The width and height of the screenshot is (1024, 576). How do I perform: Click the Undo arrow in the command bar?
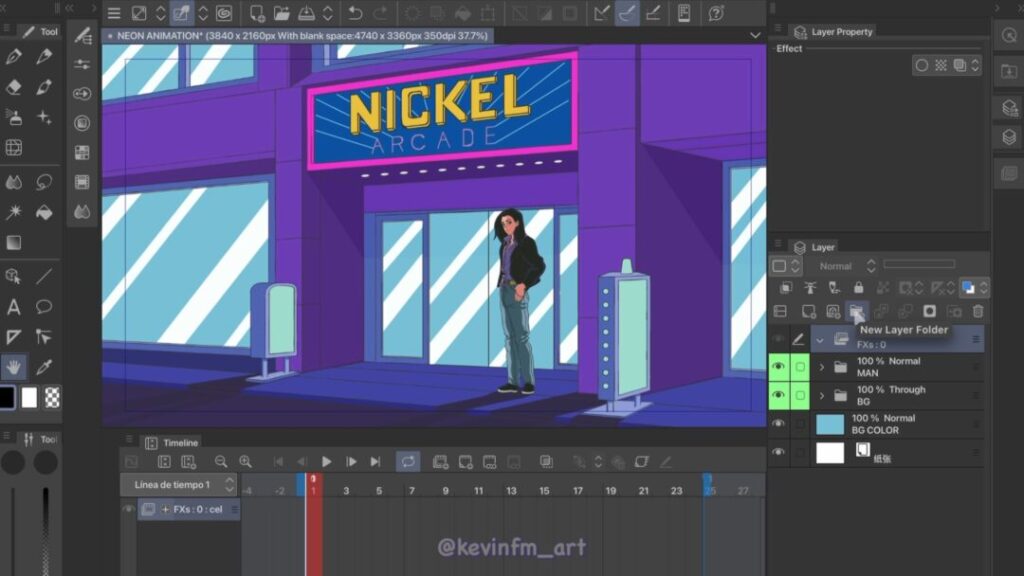point(355,13)
